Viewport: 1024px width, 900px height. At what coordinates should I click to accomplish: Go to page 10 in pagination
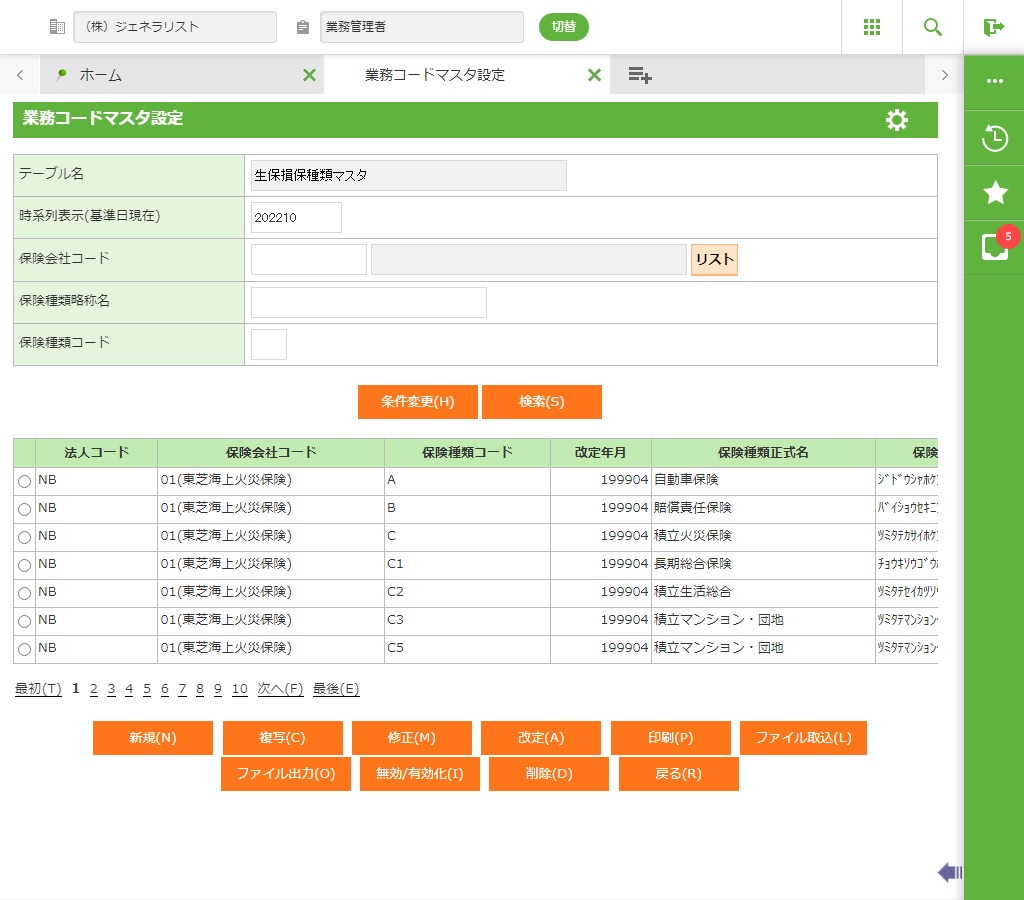tap(239, 689)
